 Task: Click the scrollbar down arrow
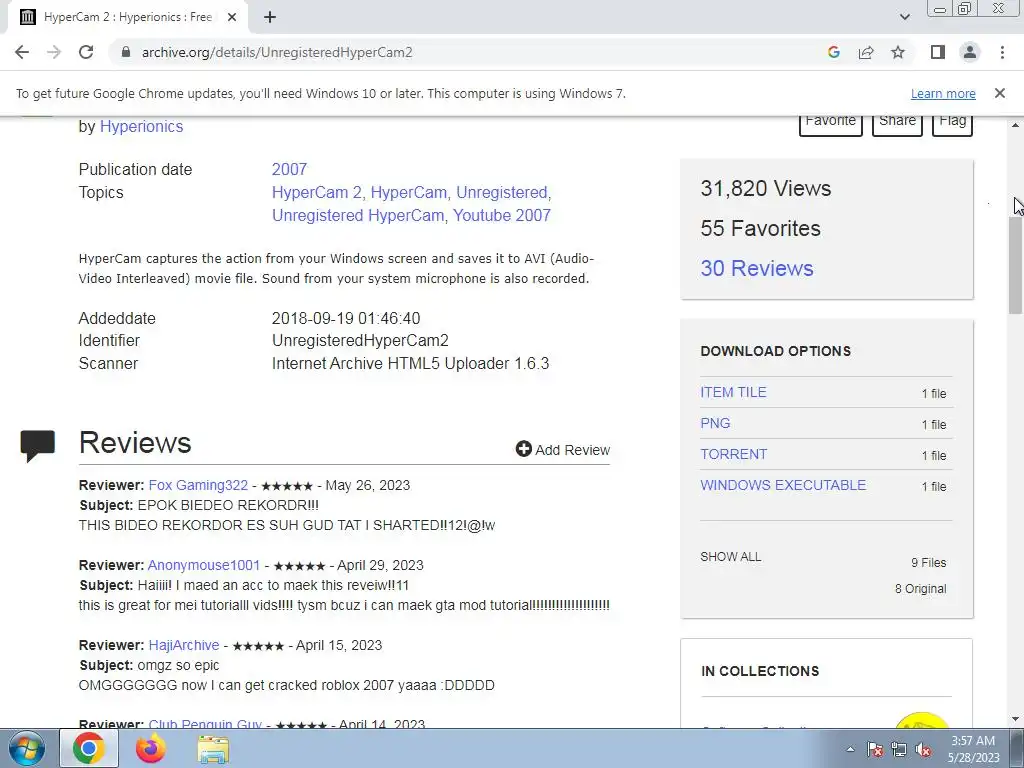click(1016, 720)
